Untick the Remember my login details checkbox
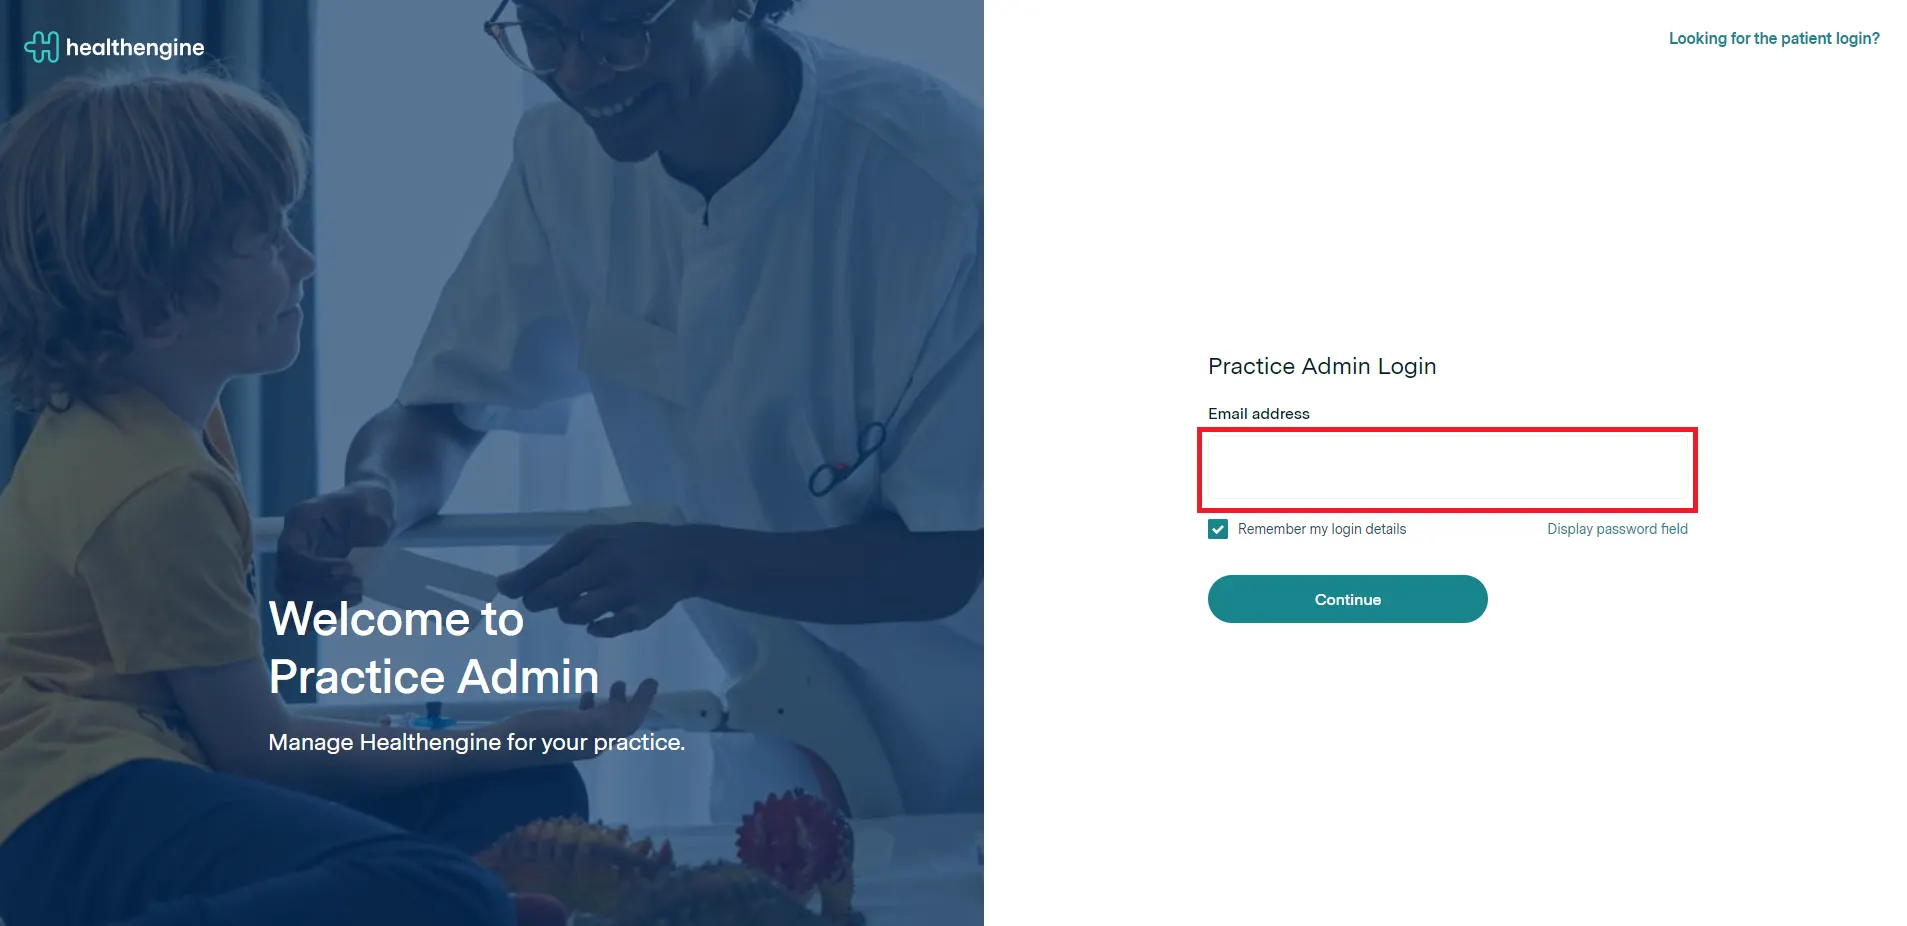Viewport: 1907px width, 926px height. coord(1217,529)
